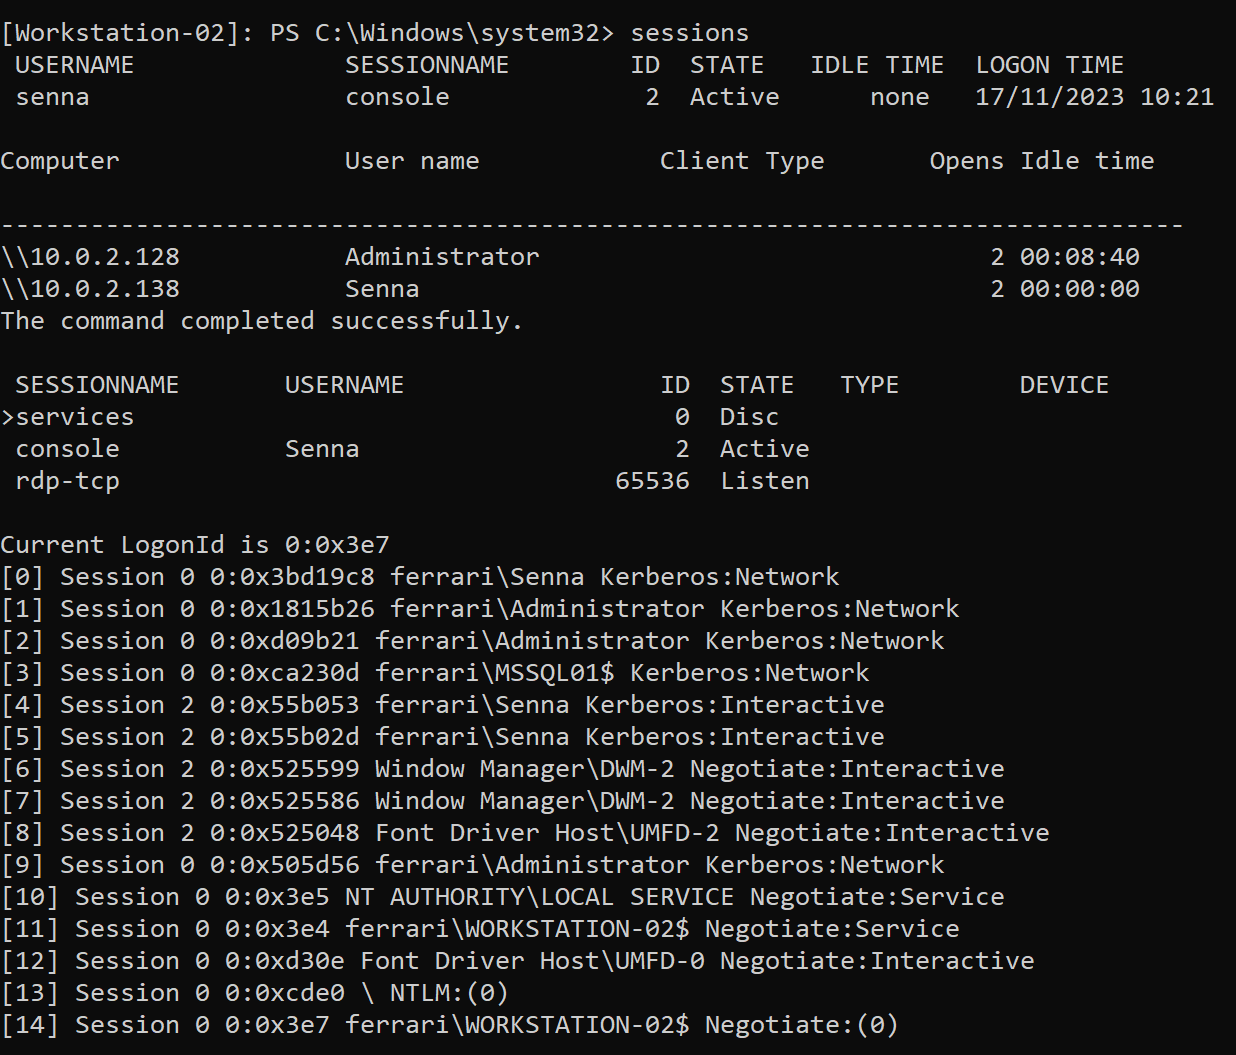Select the session ID 65536
The height and width of the screenshot is (1055, 1236).
(652, 481)
